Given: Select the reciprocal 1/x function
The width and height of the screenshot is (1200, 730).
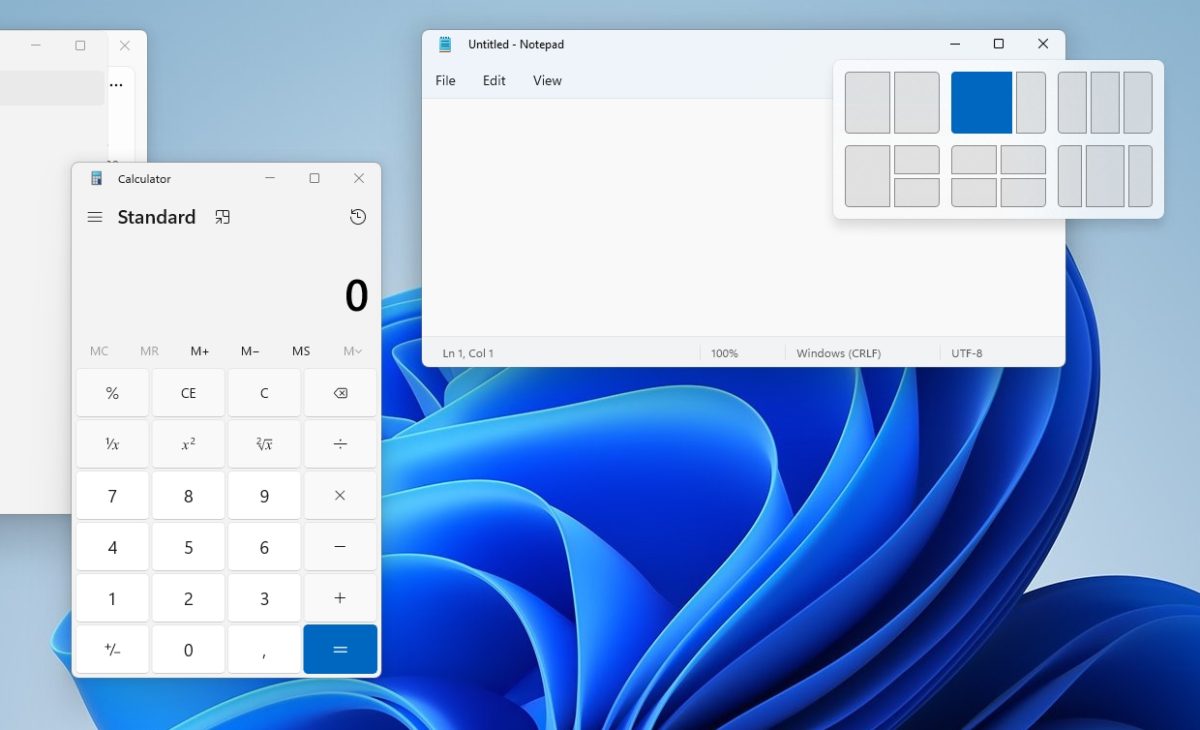Looking at the screenshot, I should click(112, 443).
